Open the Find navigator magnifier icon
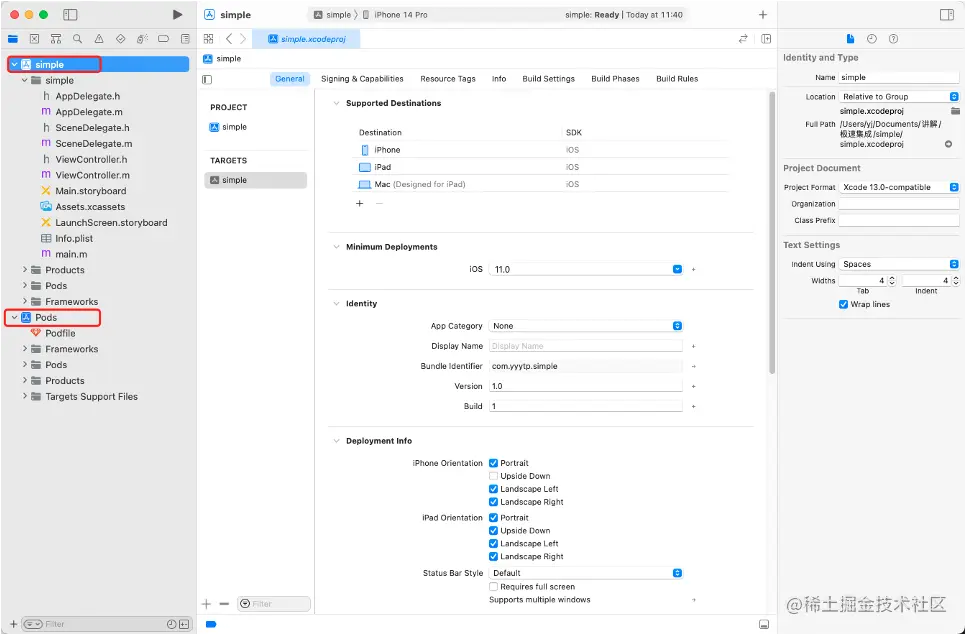966x634 pixels. pos(78,39)
